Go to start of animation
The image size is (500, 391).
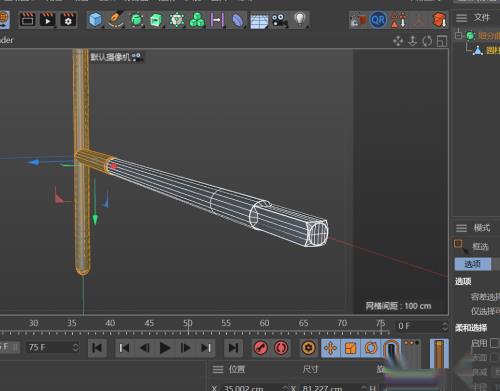tap(97, 348)
